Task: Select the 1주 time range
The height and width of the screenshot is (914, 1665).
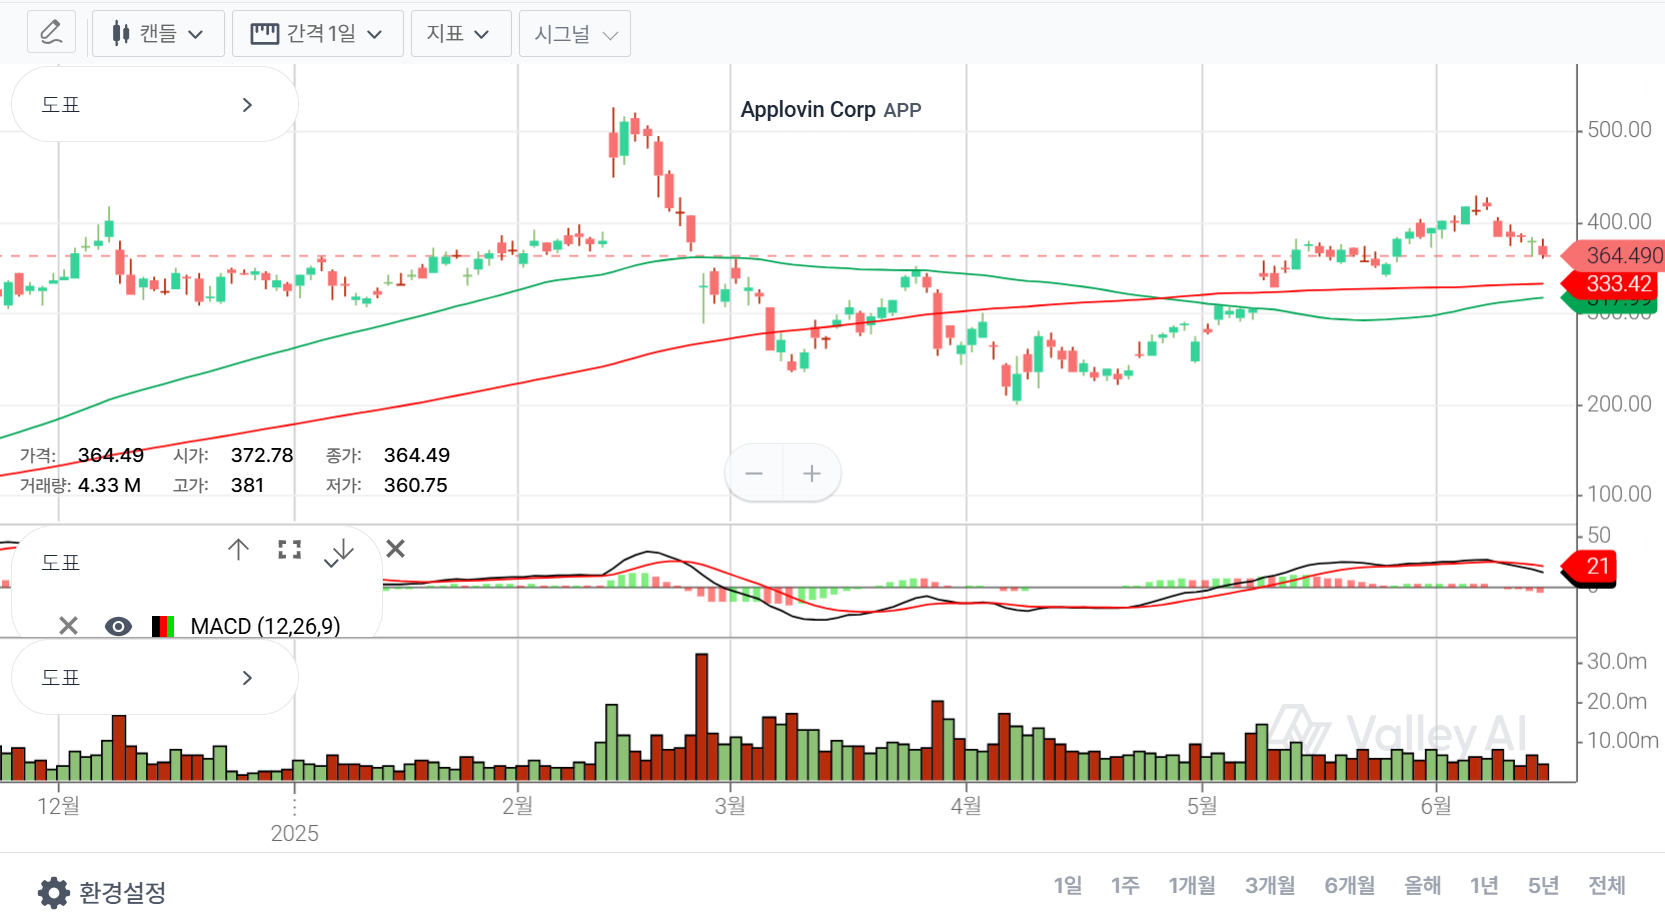Action: coord(1125,885)
